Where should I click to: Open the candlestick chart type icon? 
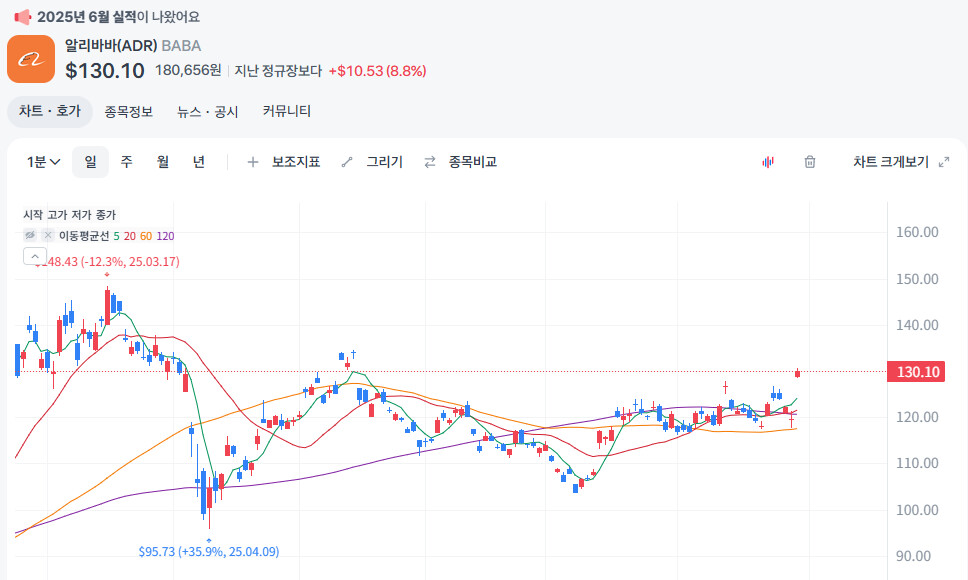[x=768, y=162]
